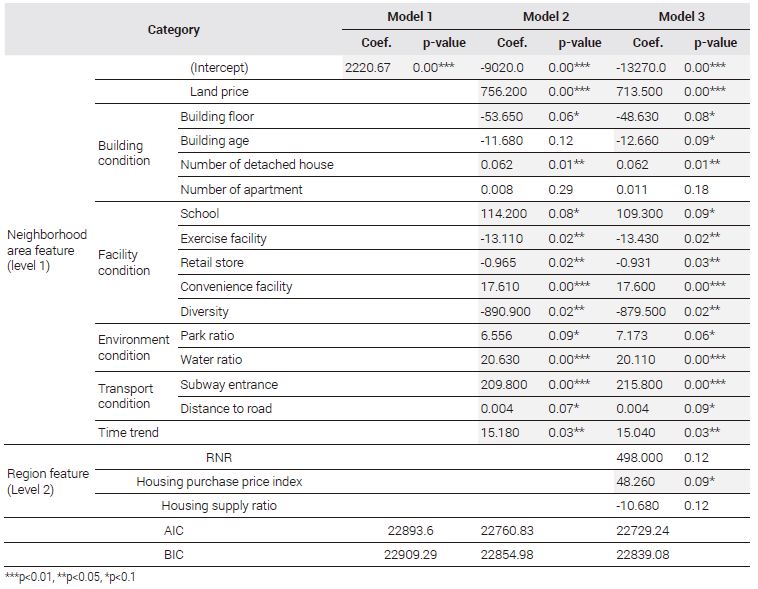The width and height of the screenshot is (758, 589).
Task: Select the Neighborhood area feature level 1 label
Action: click(x=47, y=250)
